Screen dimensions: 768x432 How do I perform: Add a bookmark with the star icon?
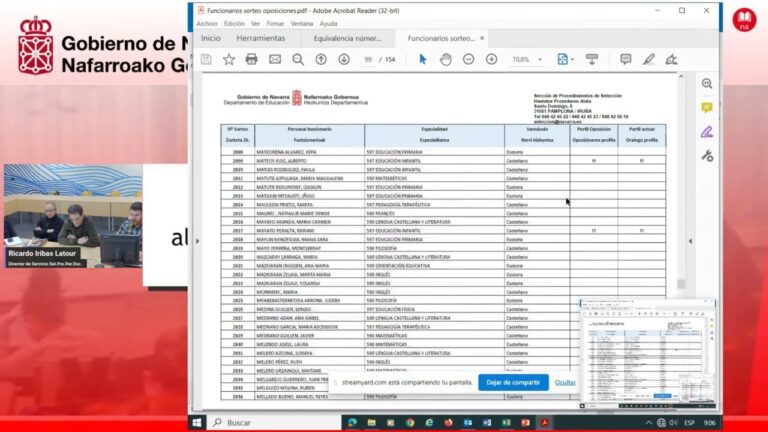(x=229, y=59)
